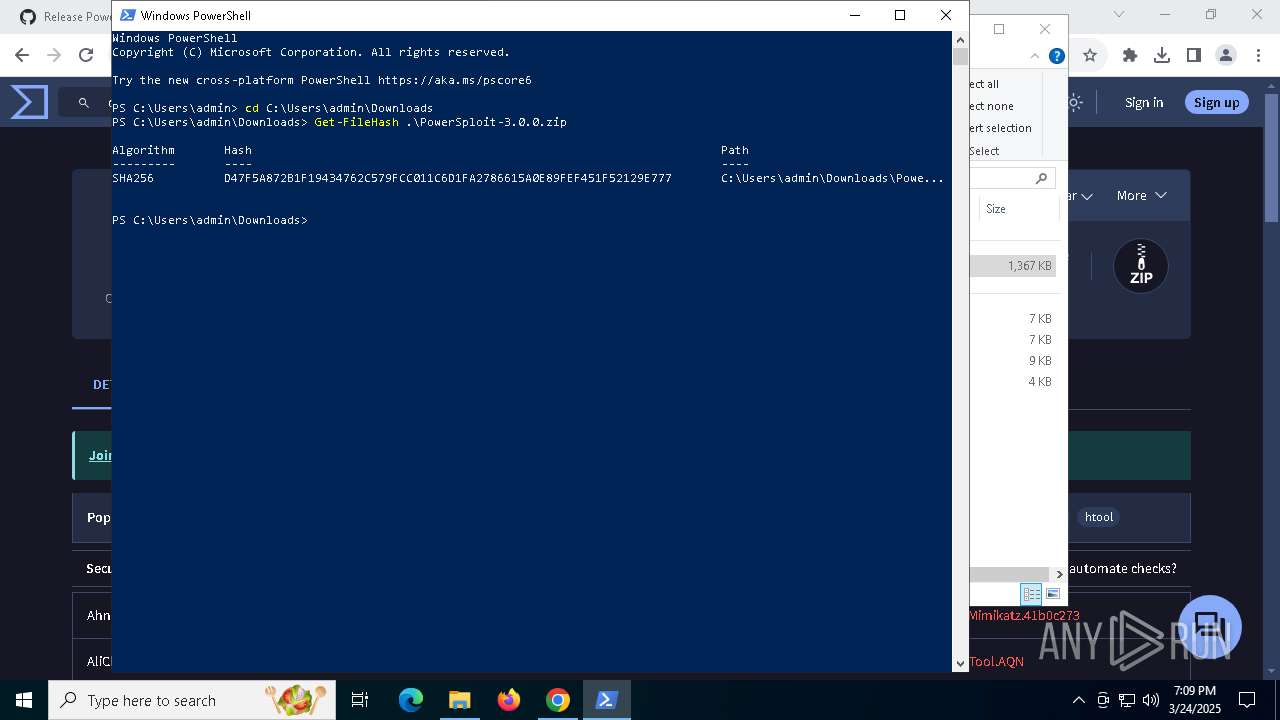This screenshot has width=1280, height=720.
Task: Click the Sign up button
Action: coord(1216,102)
